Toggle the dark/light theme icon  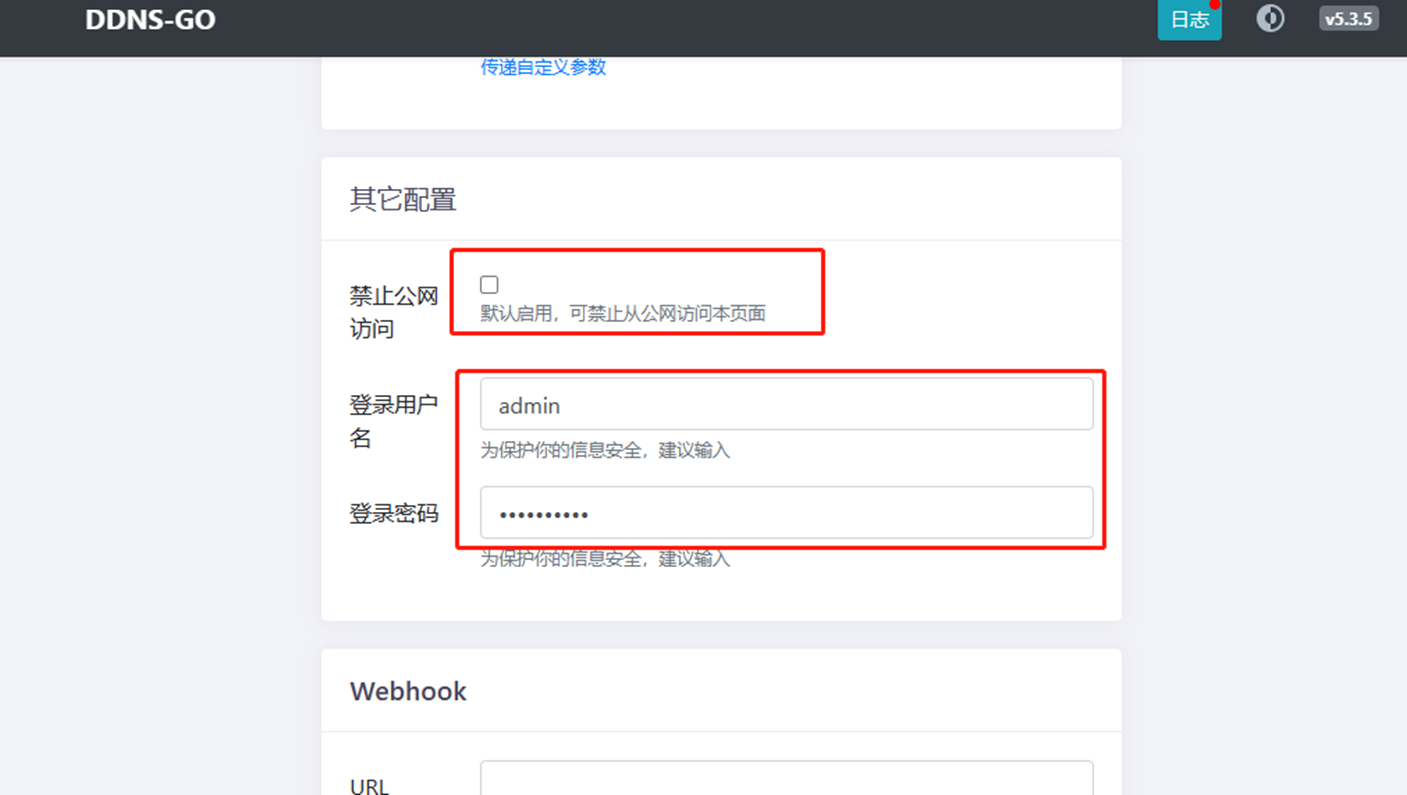pyautogui.click(x=1270, y=19)
